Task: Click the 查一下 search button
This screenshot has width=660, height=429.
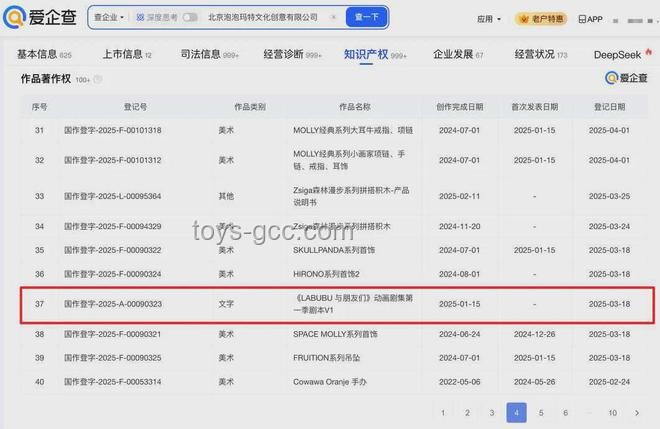Action: coord(367,17)
